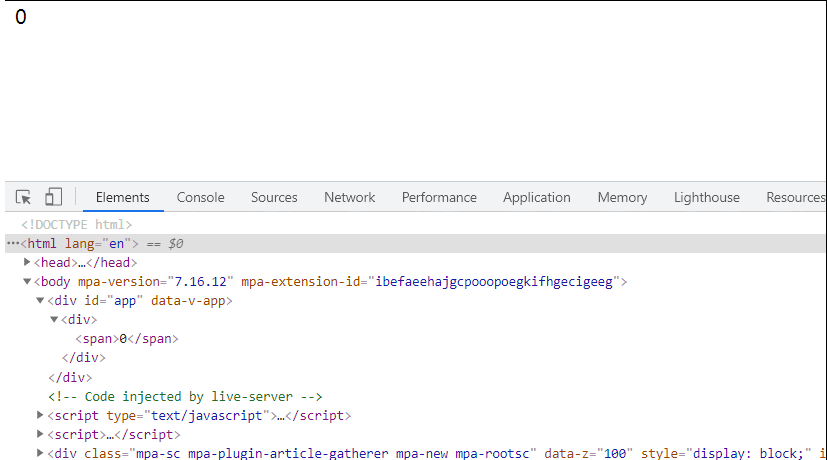This screenshot has width=827, height=460.
Task: Click the style="display: block;" attribute
Action: pyautogui.click(x=726, y=453)
